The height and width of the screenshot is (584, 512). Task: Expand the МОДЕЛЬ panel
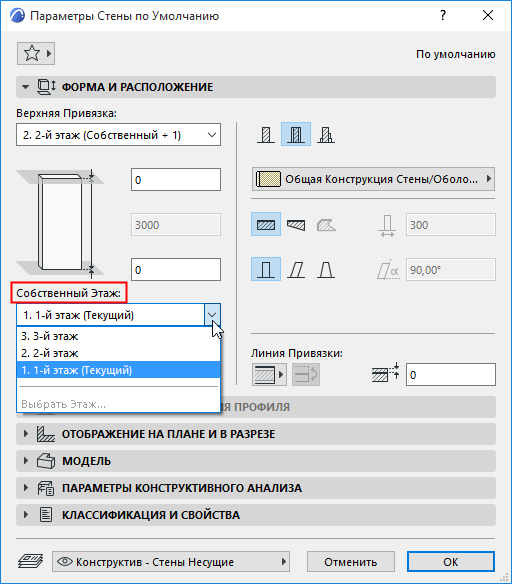pyautogui.click(x=25, y=461)
